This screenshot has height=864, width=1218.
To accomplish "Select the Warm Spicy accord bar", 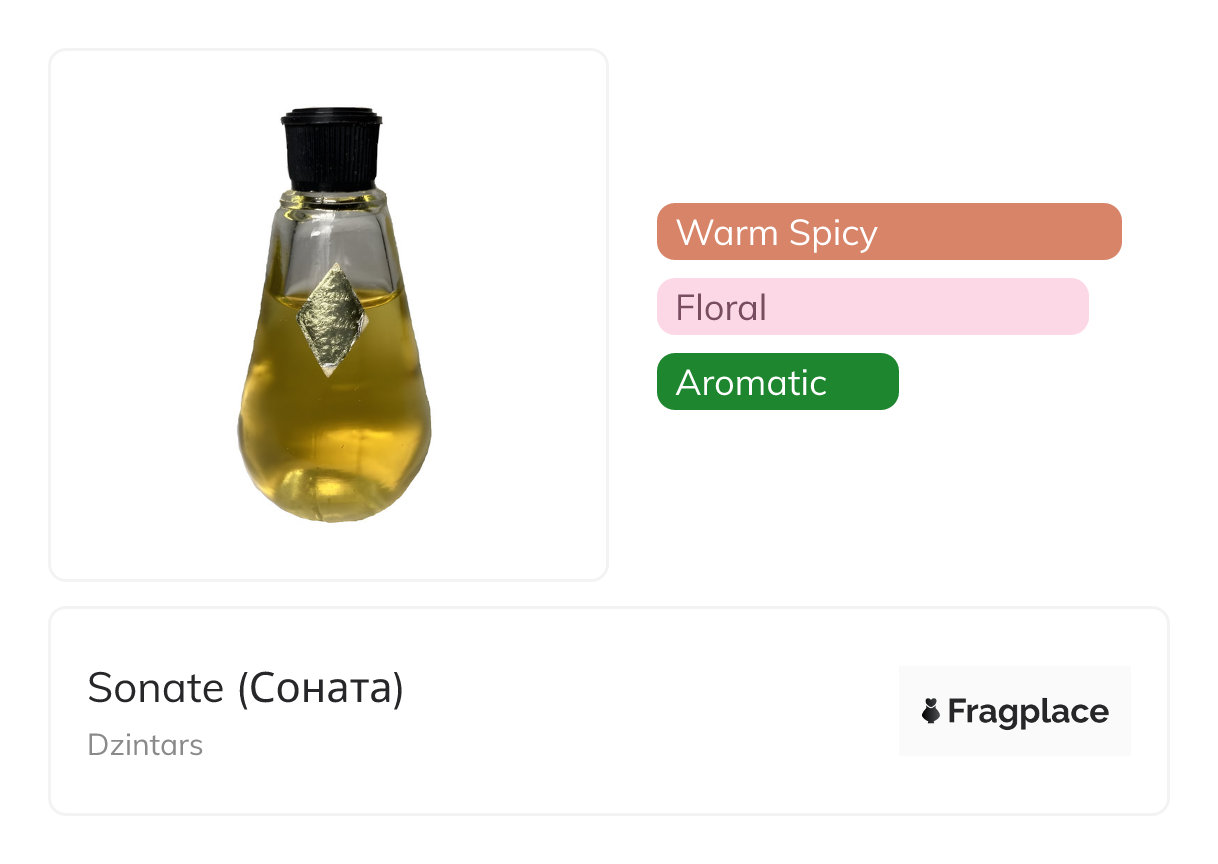I will [888, 232].
